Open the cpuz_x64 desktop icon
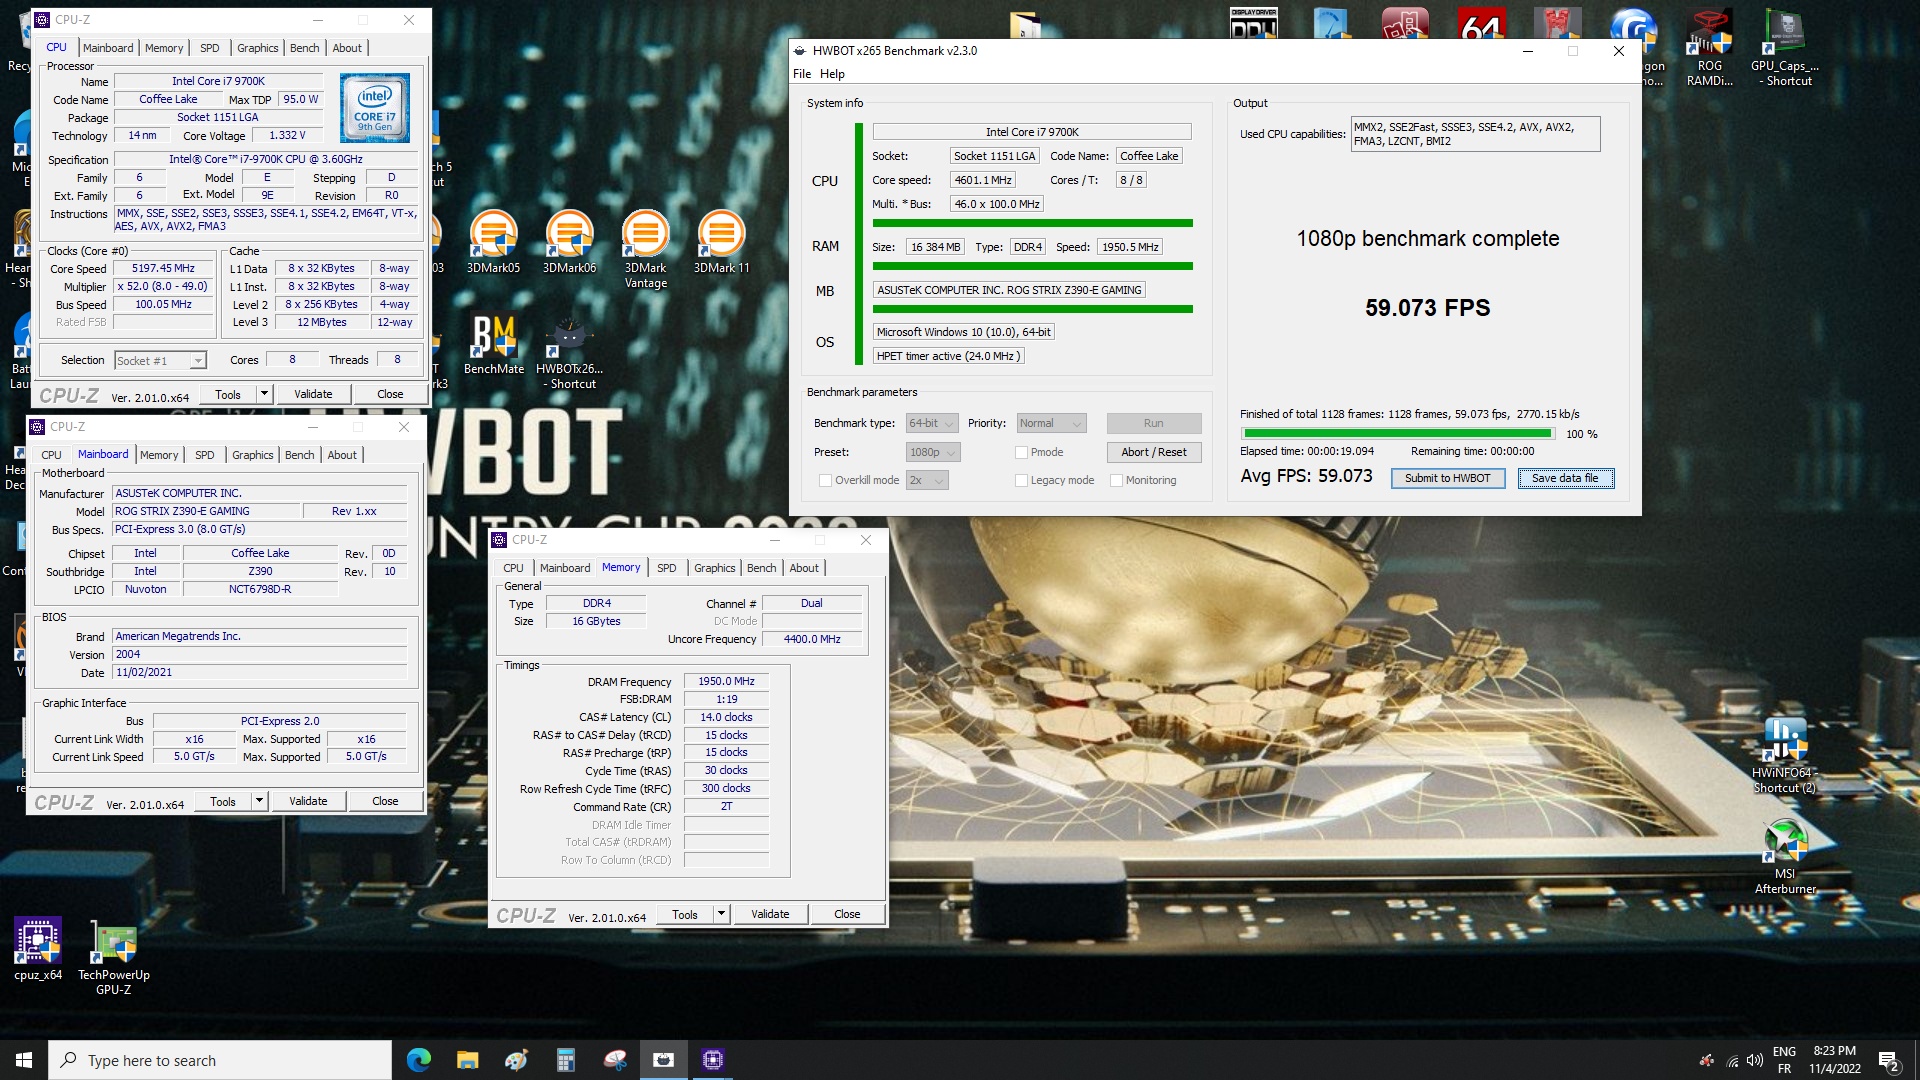The image size is (1920, 1080). tap(38, 950)
